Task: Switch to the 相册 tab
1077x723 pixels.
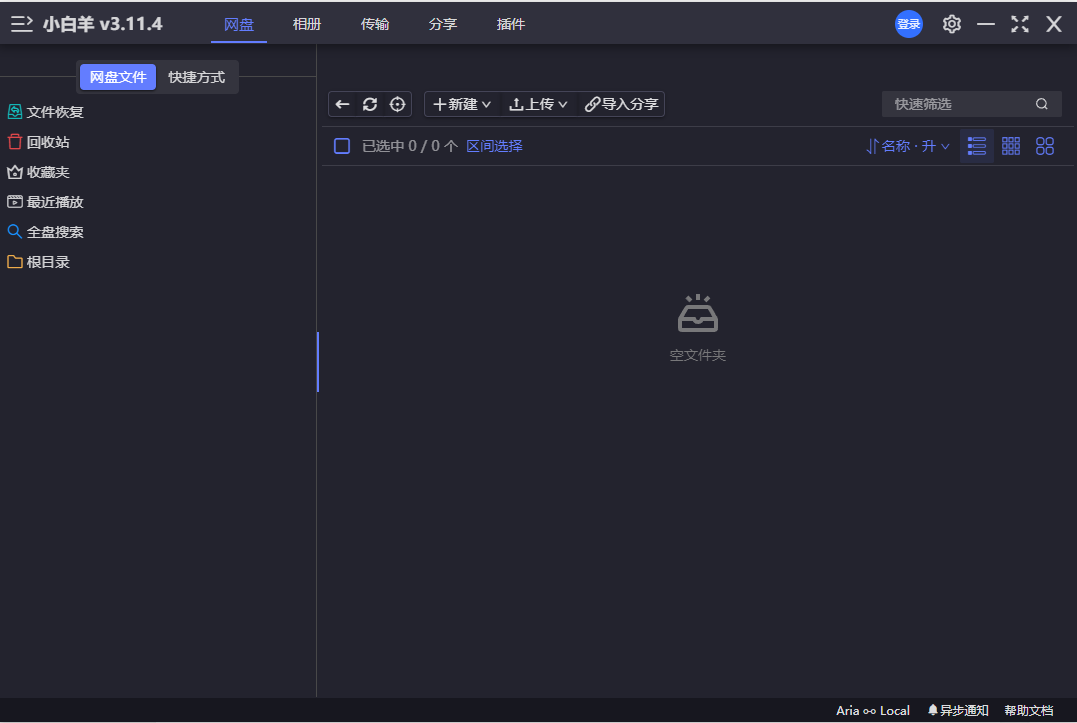Action: click(x=307, y=23)
